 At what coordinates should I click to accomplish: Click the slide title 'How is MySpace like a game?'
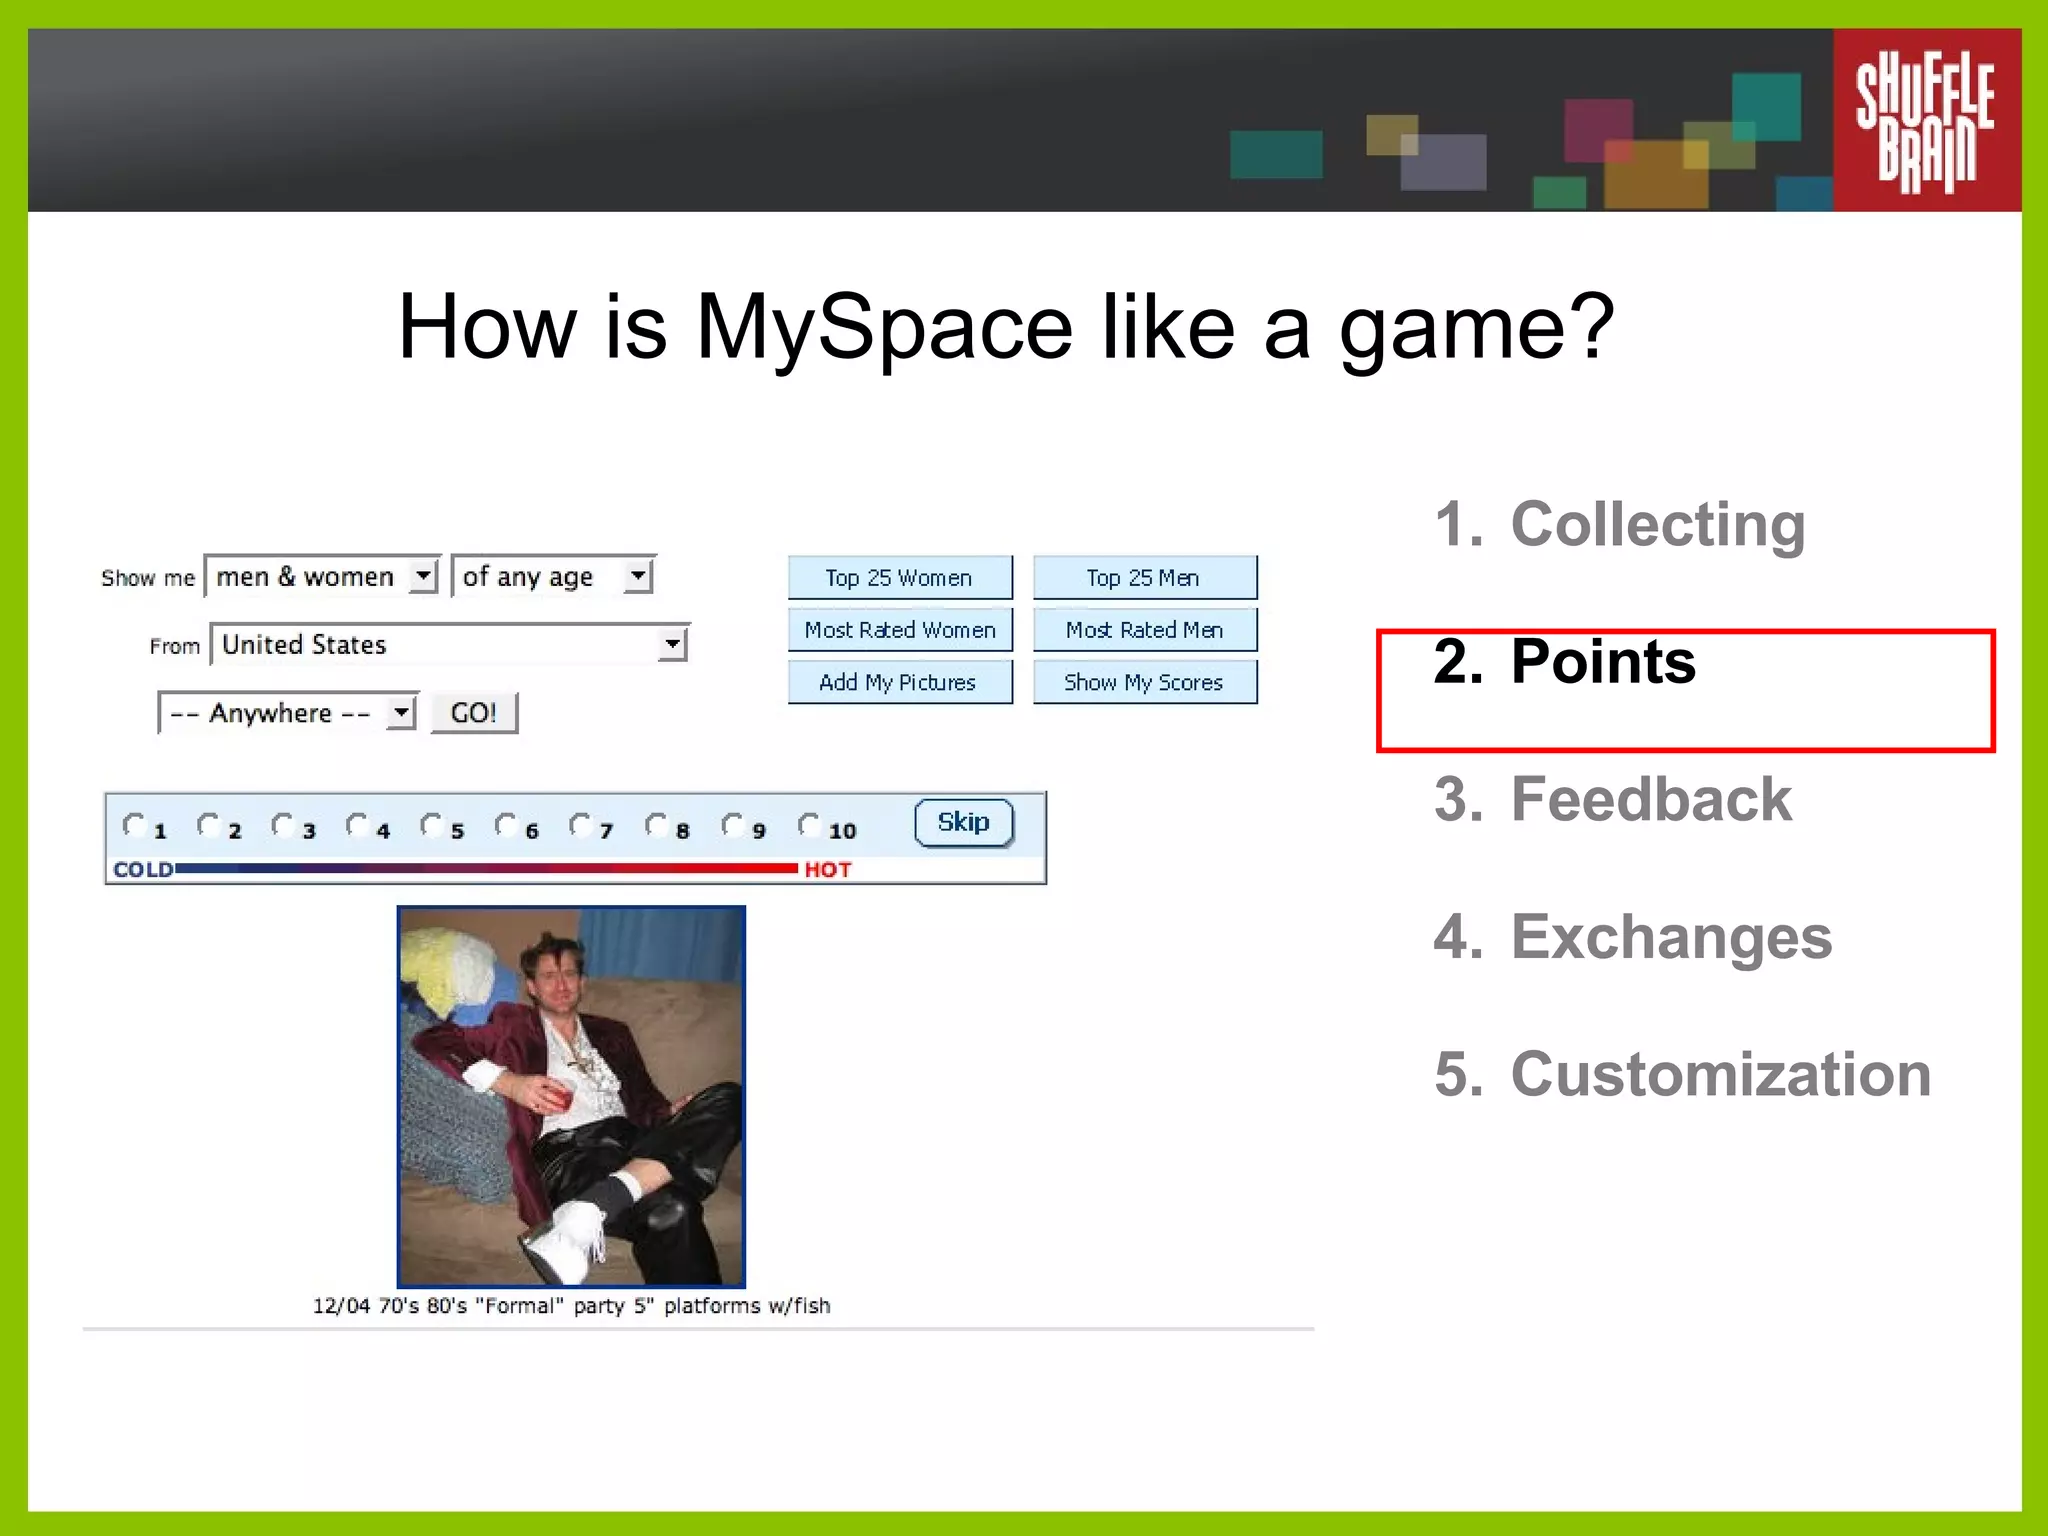[1006, 330]
